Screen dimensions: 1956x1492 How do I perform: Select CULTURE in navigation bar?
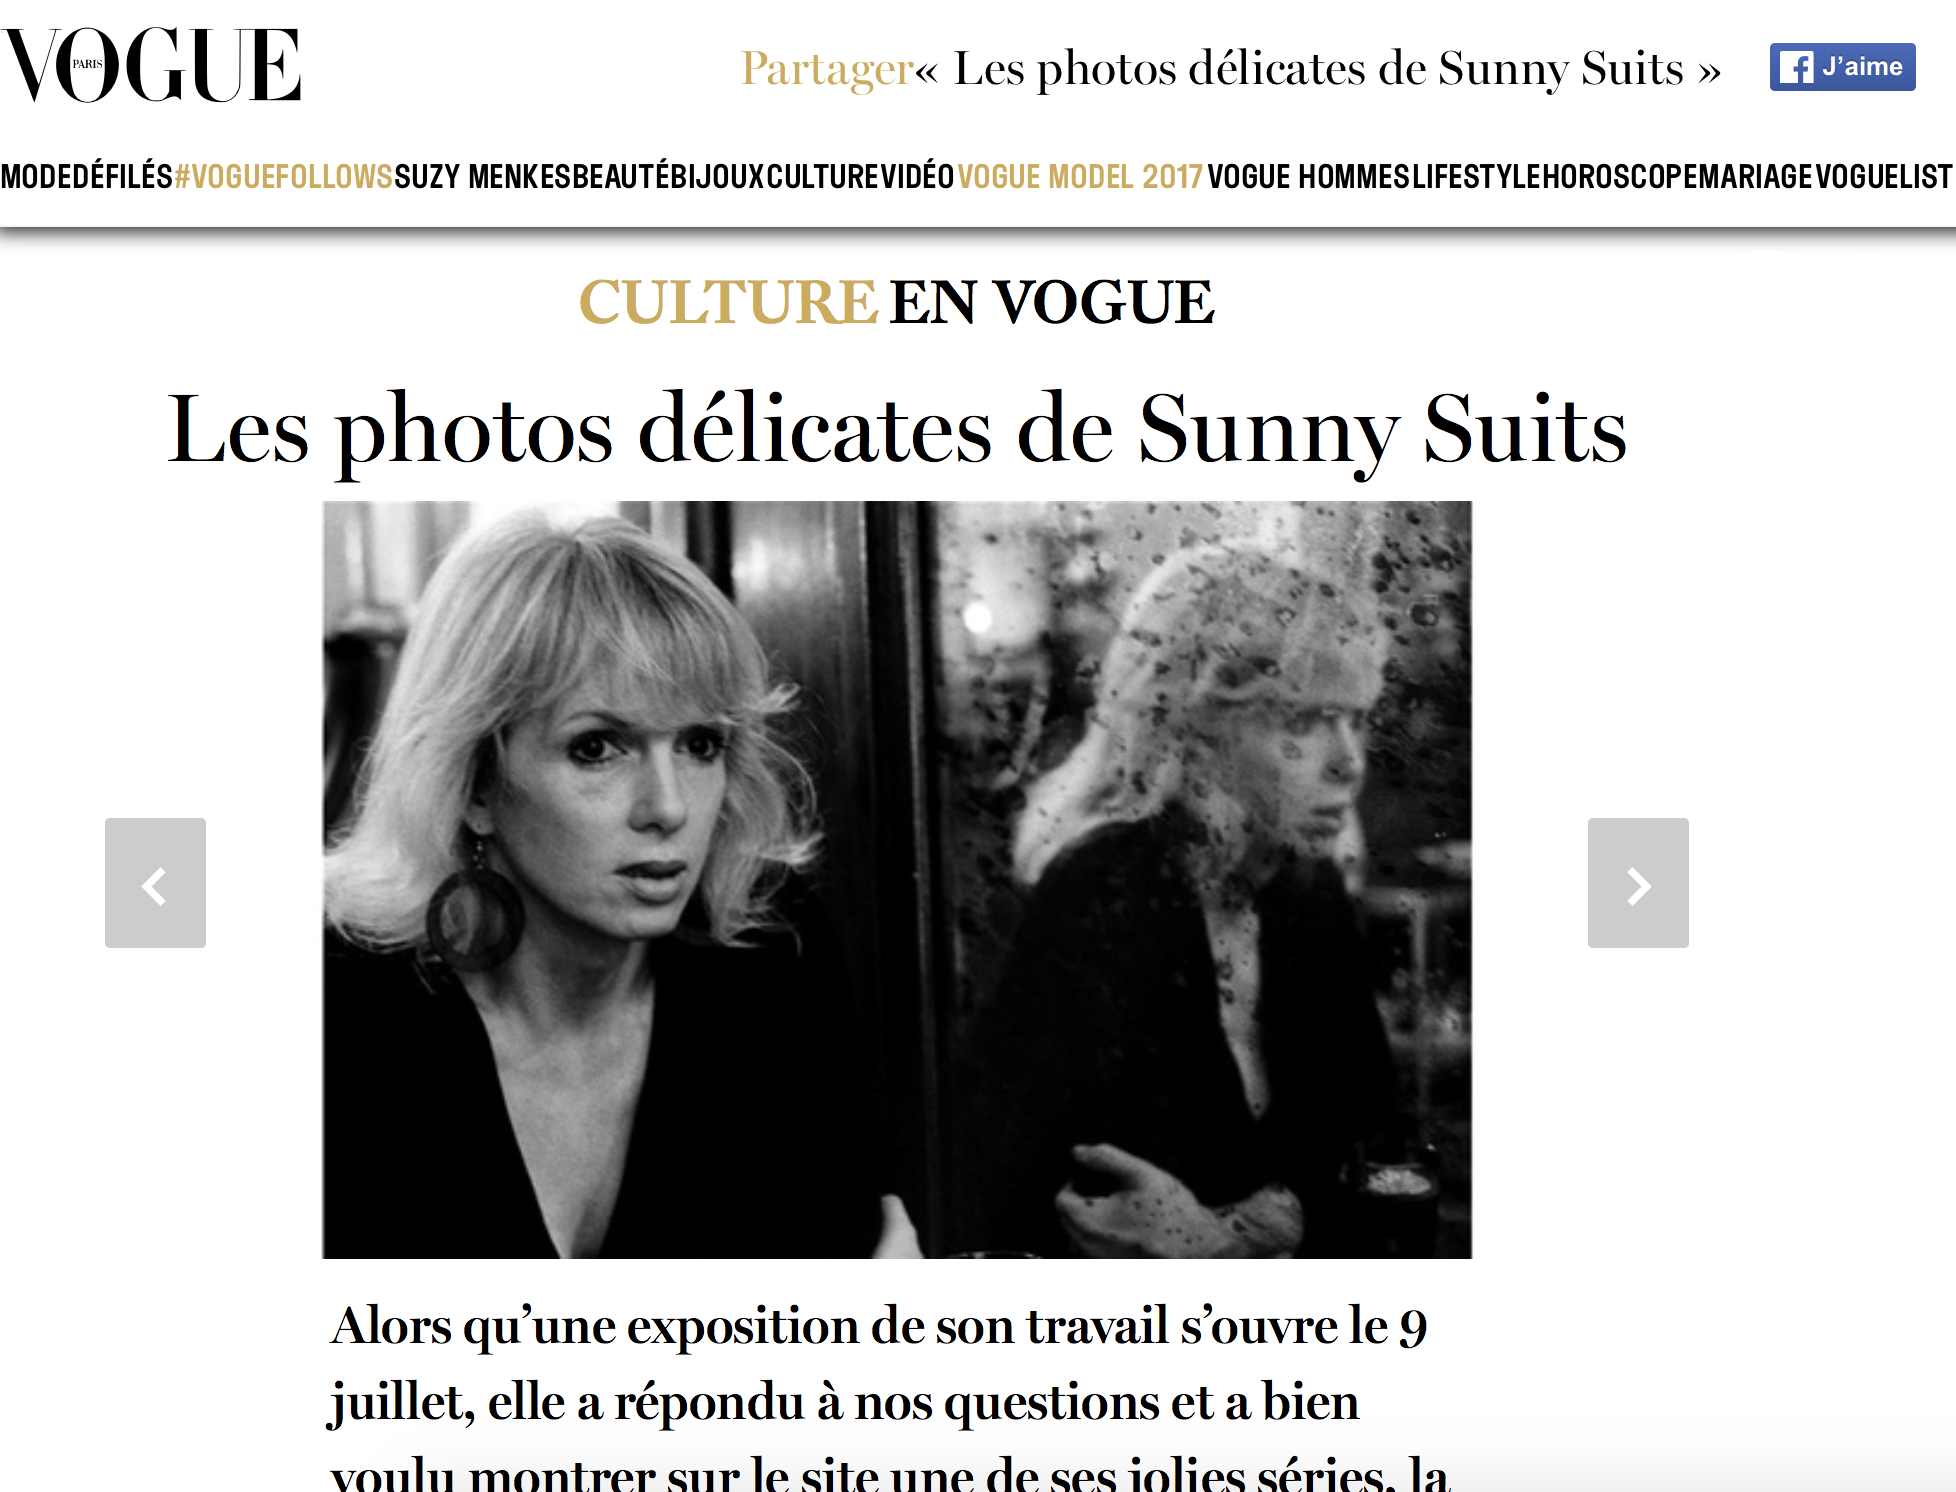click(822, 177)
